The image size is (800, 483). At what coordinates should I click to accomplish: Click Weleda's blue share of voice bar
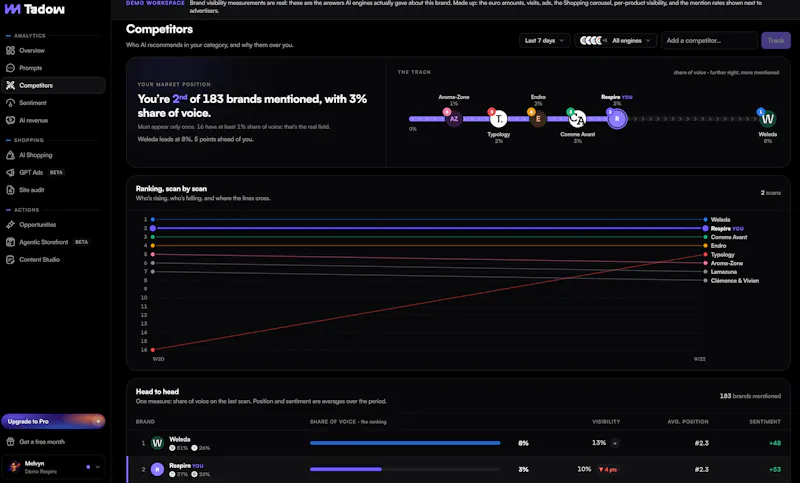point(405,443)
